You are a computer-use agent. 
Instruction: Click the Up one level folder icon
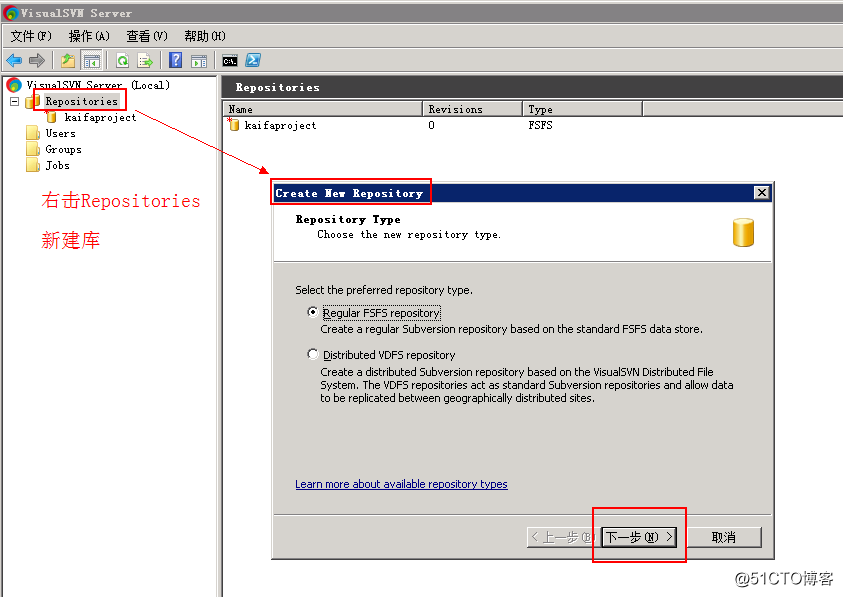click(68, 60)
